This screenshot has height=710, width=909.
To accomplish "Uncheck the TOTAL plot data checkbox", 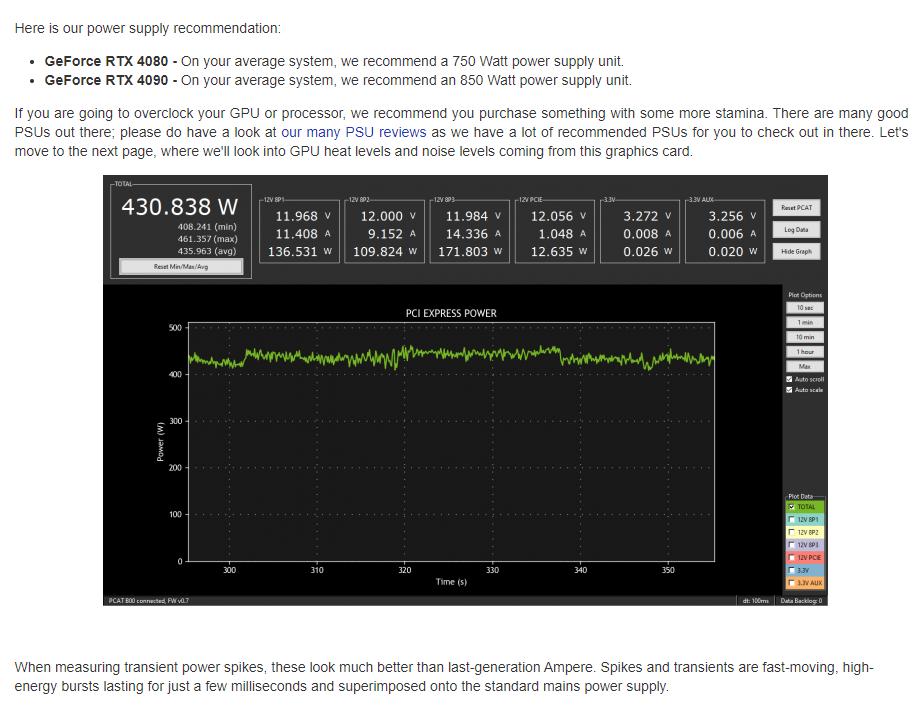I will tap(791, 507).
